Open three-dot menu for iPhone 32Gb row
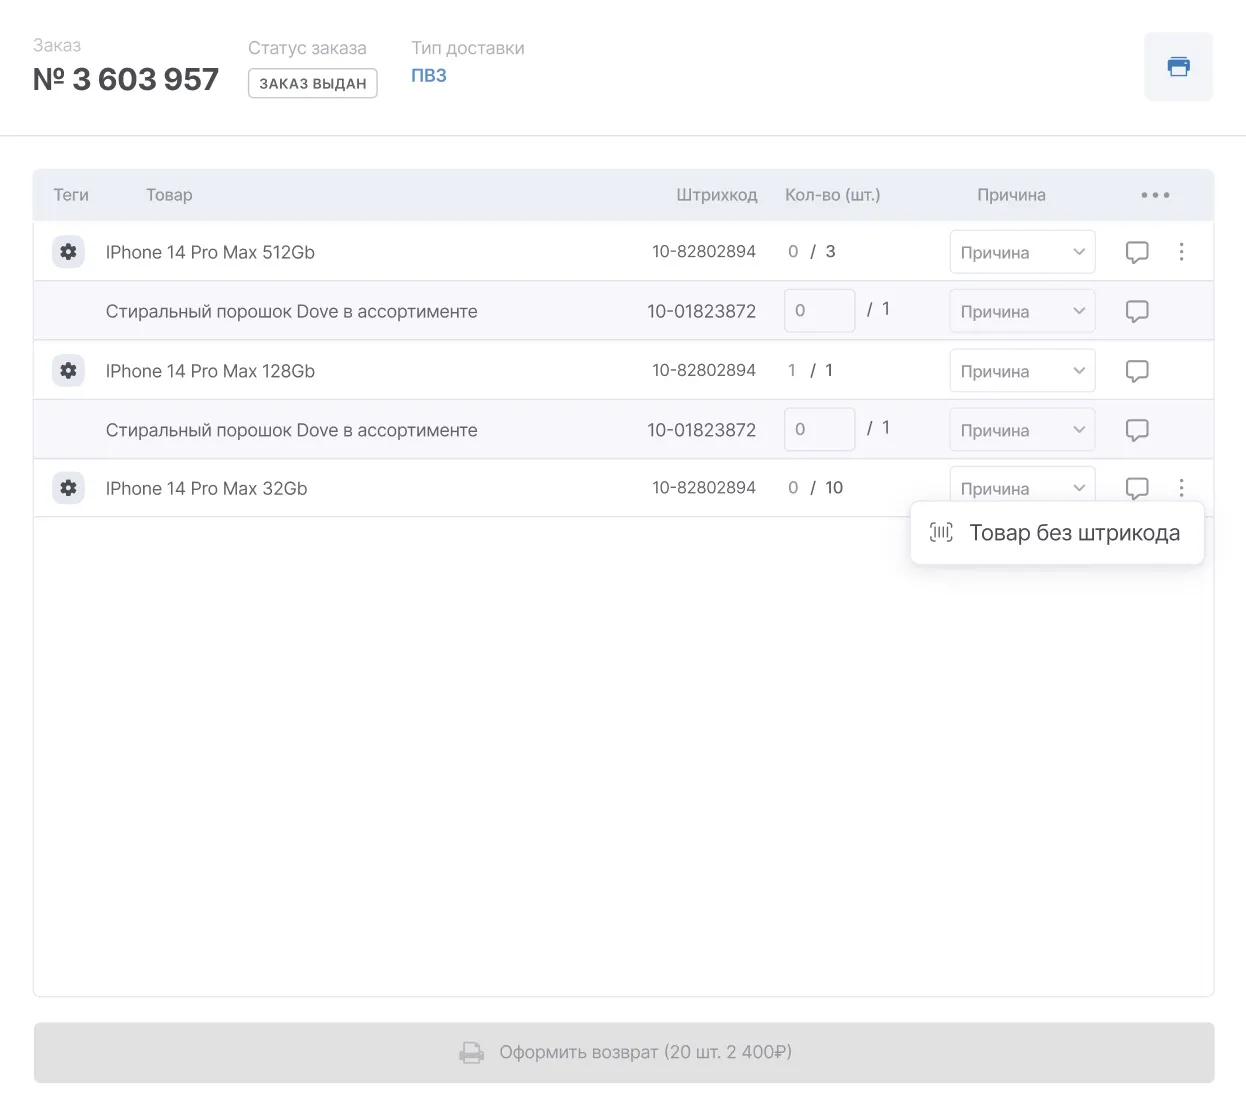Screen dimensions: 1246x1116 [1181, 488]
